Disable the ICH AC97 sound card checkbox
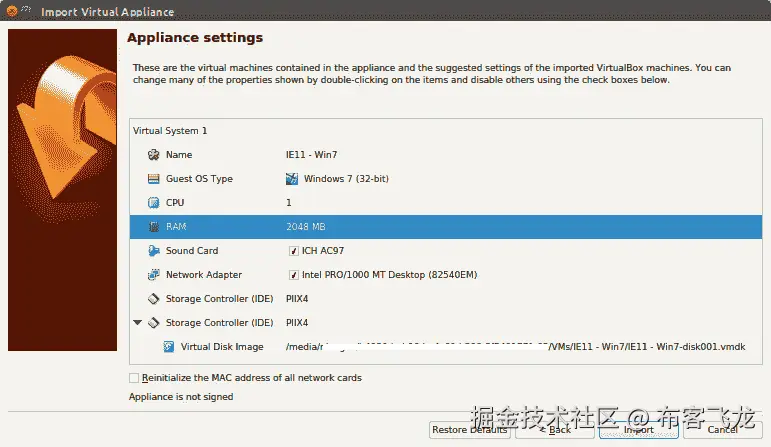This screenshot has height=447, width=771. (293, 251)
